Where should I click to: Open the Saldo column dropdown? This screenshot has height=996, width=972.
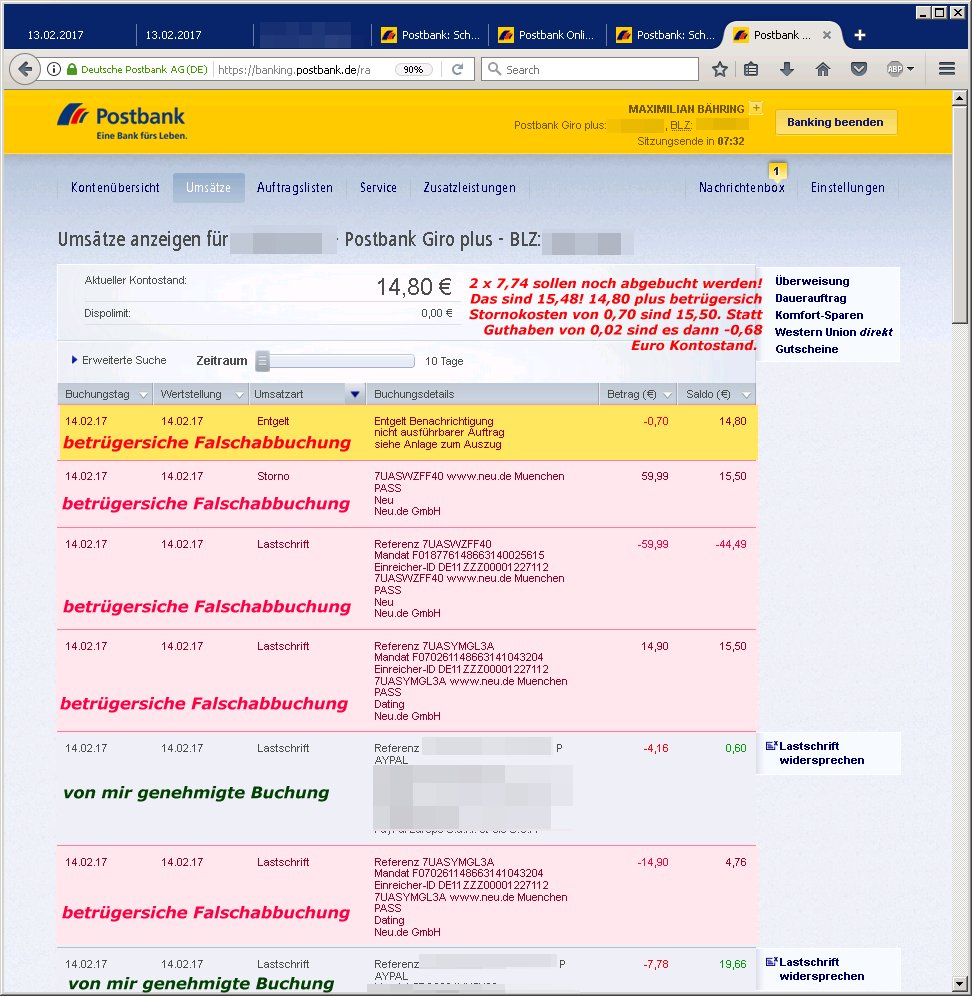746,394
